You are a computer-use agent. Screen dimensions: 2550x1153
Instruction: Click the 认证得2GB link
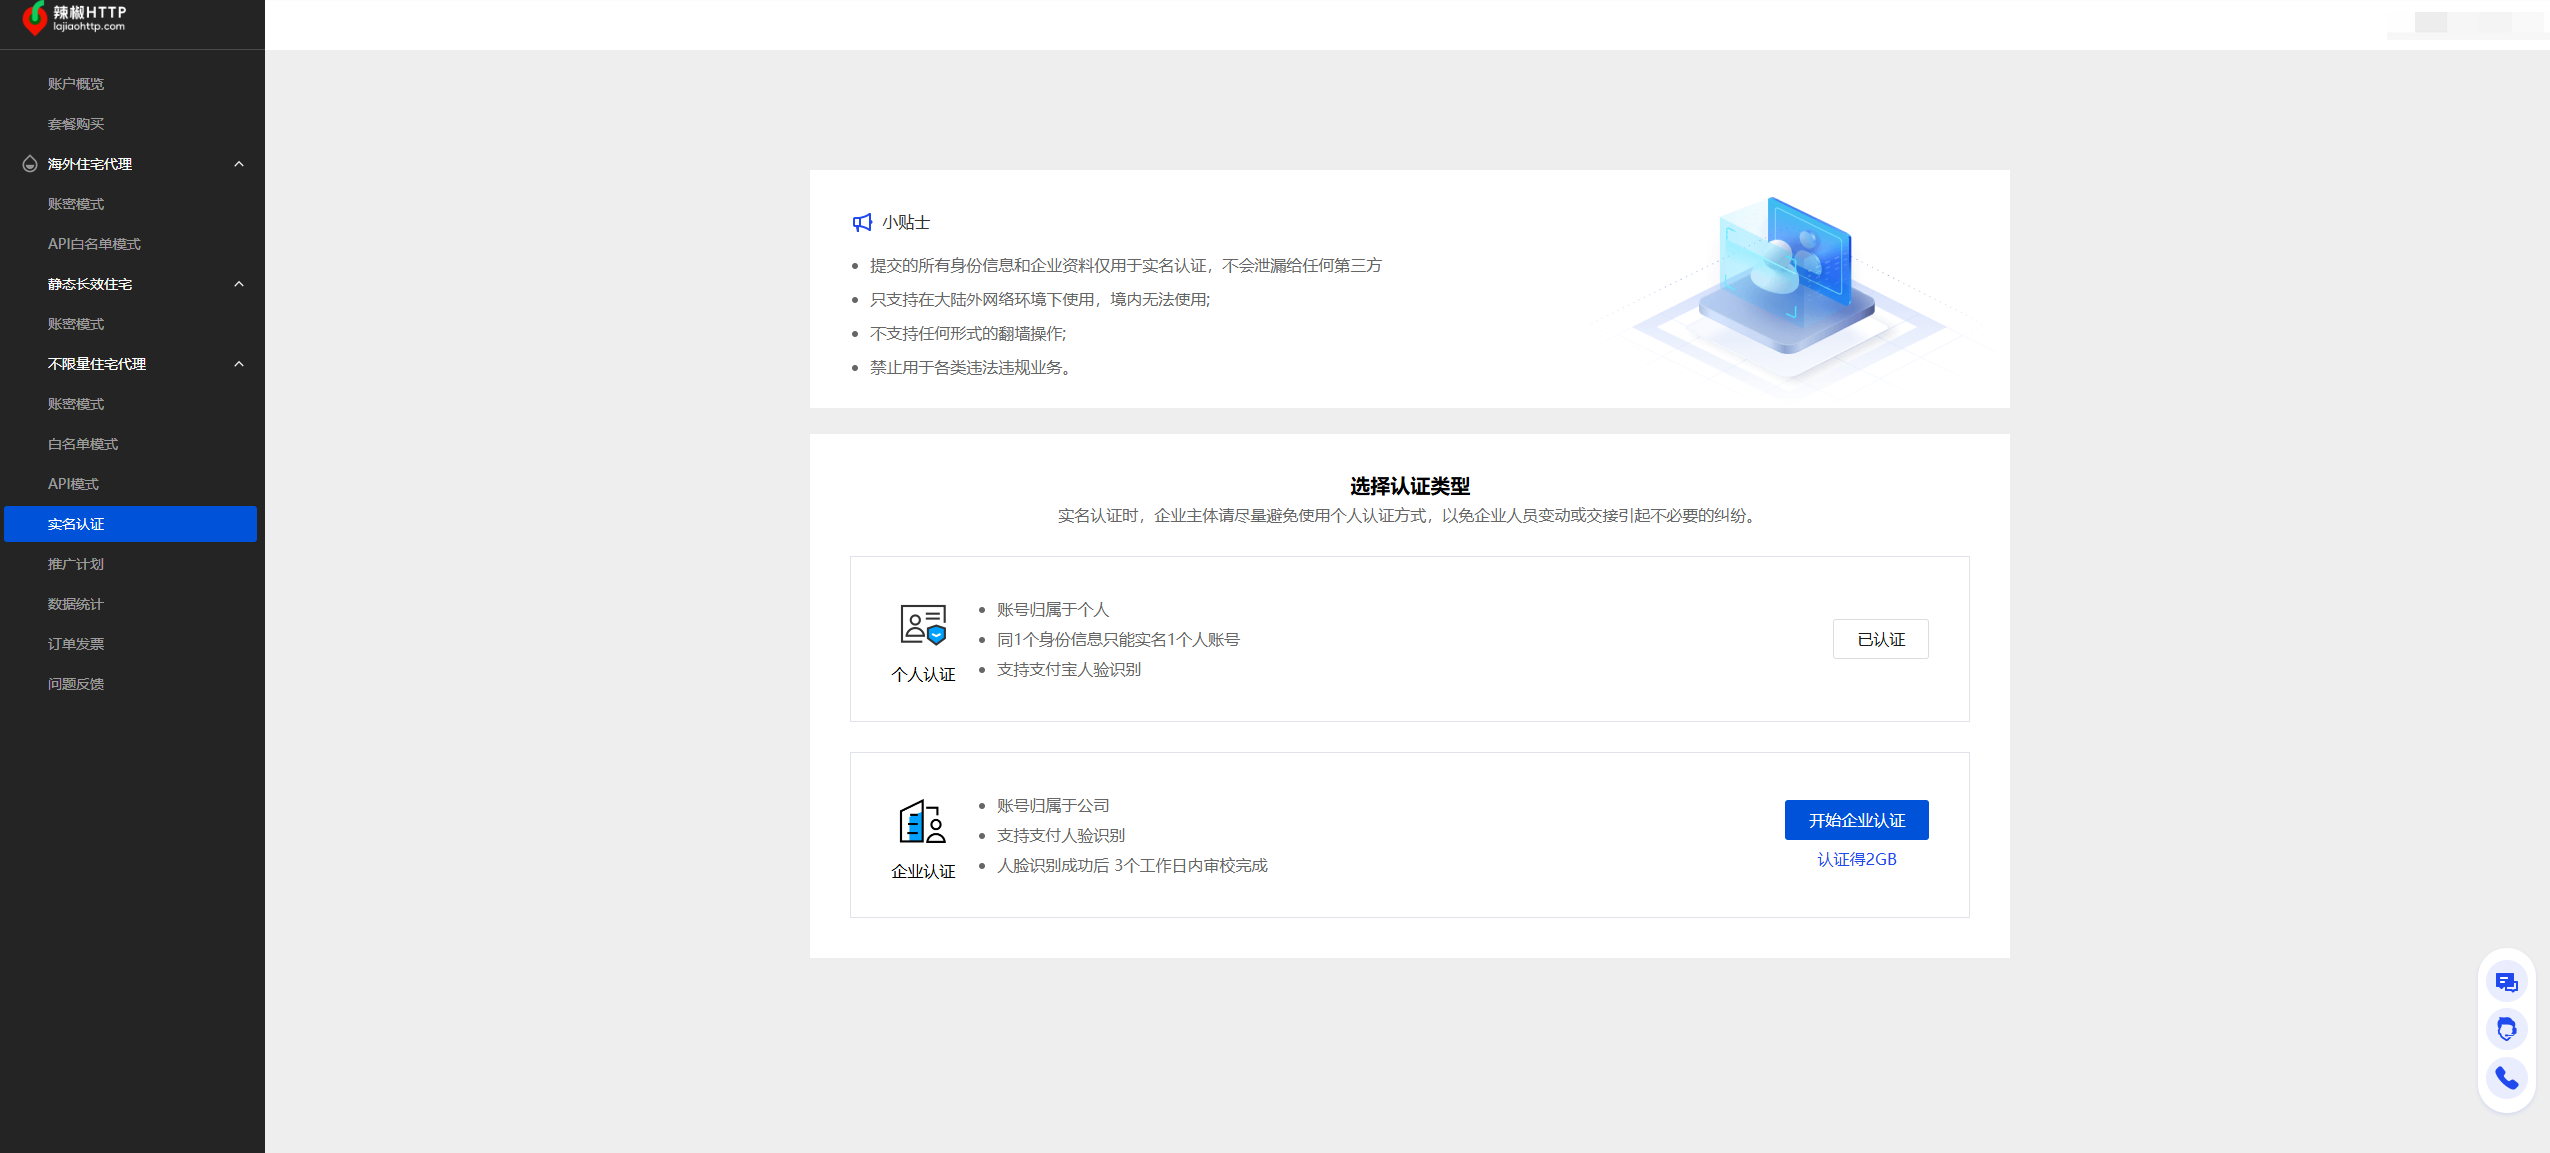1856,859
